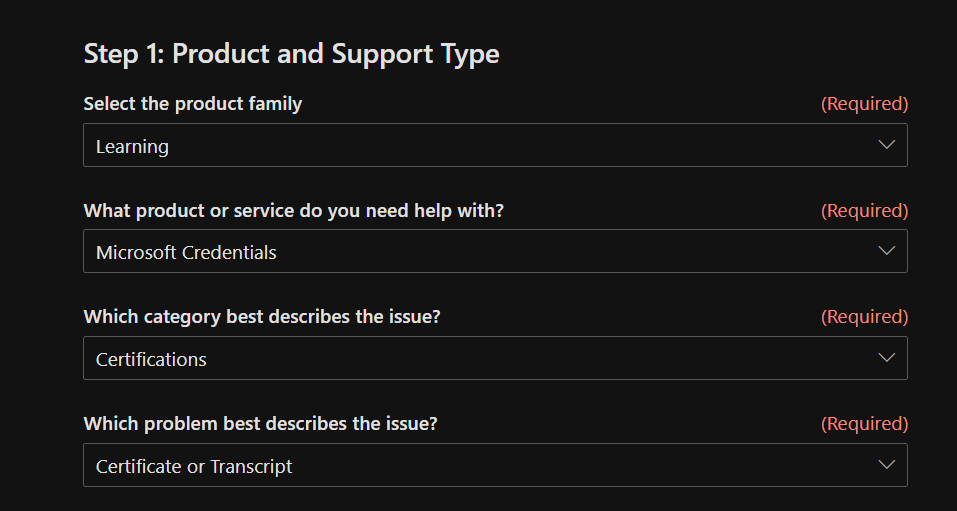957x511 pixels.
Task: Click the Required marker for issue category
Action: [x=864, y=317]
